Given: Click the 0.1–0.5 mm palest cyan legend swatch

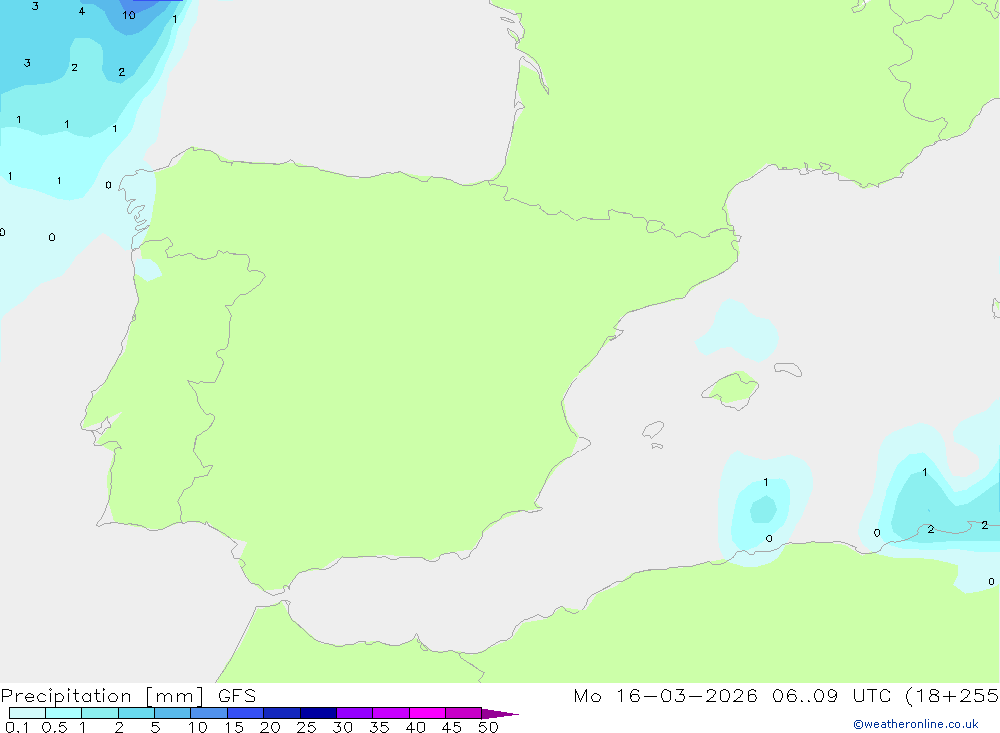Looking at the screenshot, I should click(x=27, y=713).
